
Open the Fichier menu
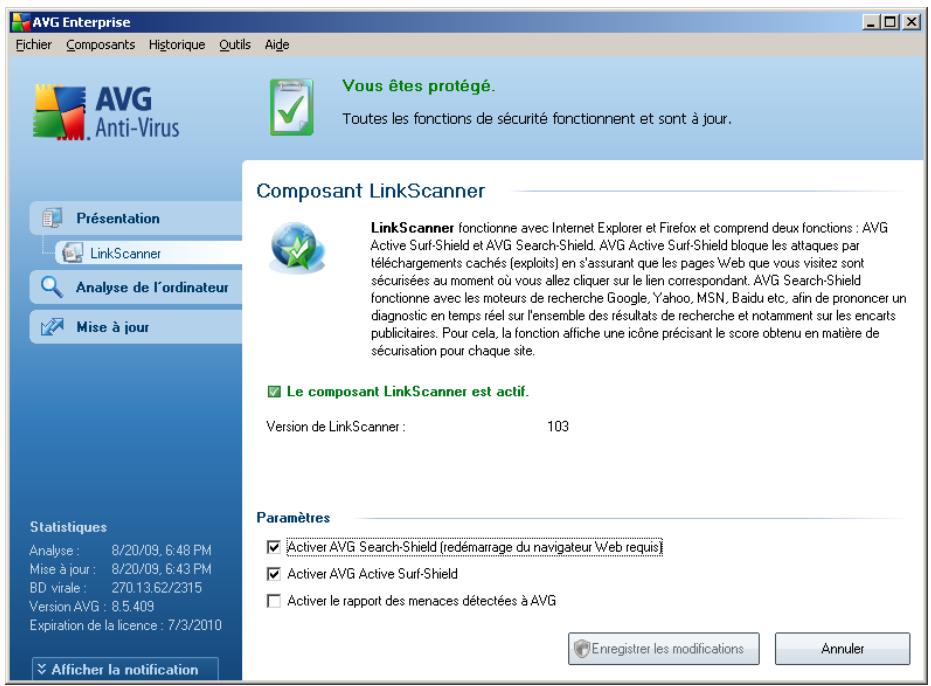click(33, 45)
